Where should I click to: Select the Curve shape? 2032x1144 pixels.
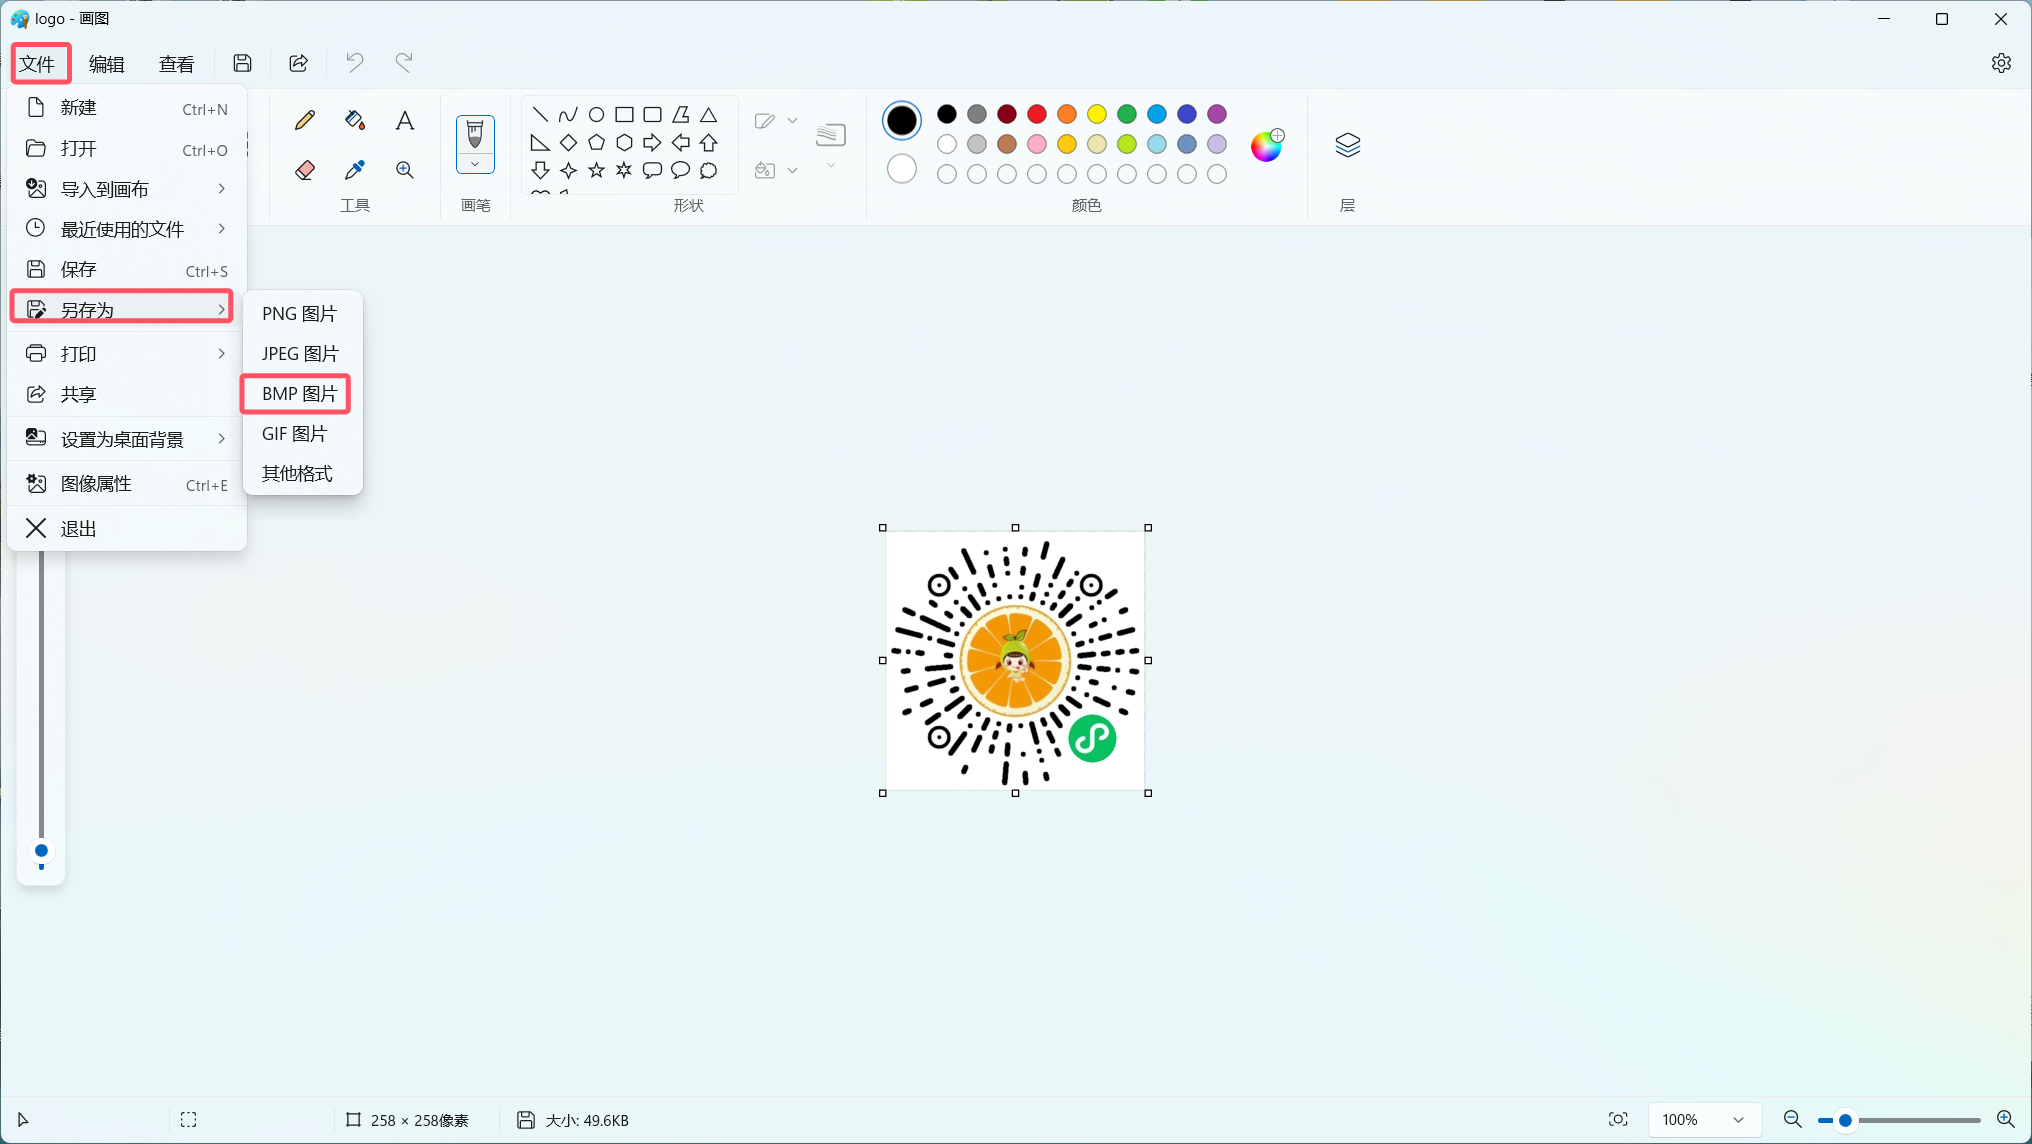pyautogui.click(x=568, y=114)
